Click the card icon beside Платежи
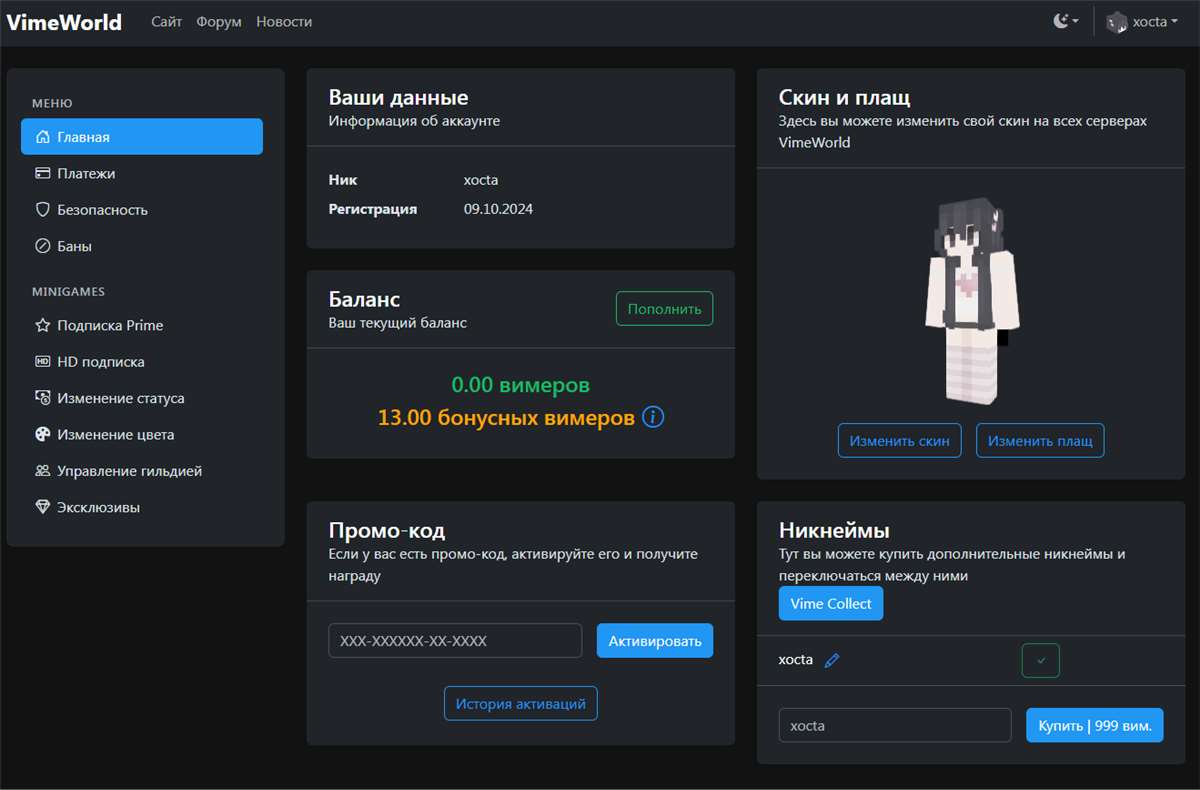This screenshot has width=1200, height=790. click(42, 173)
